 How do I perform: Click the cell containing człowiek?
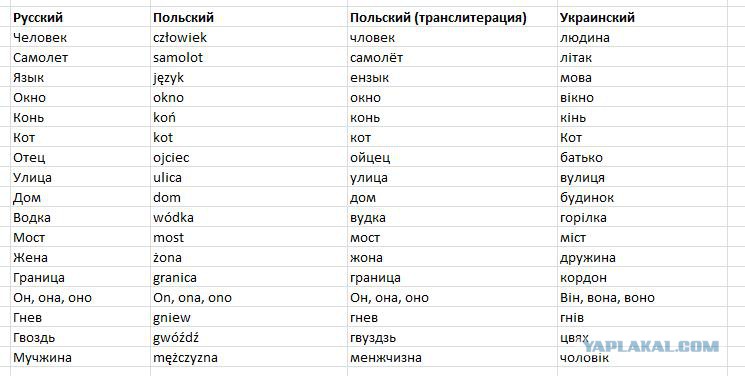[x=248, y=37]
